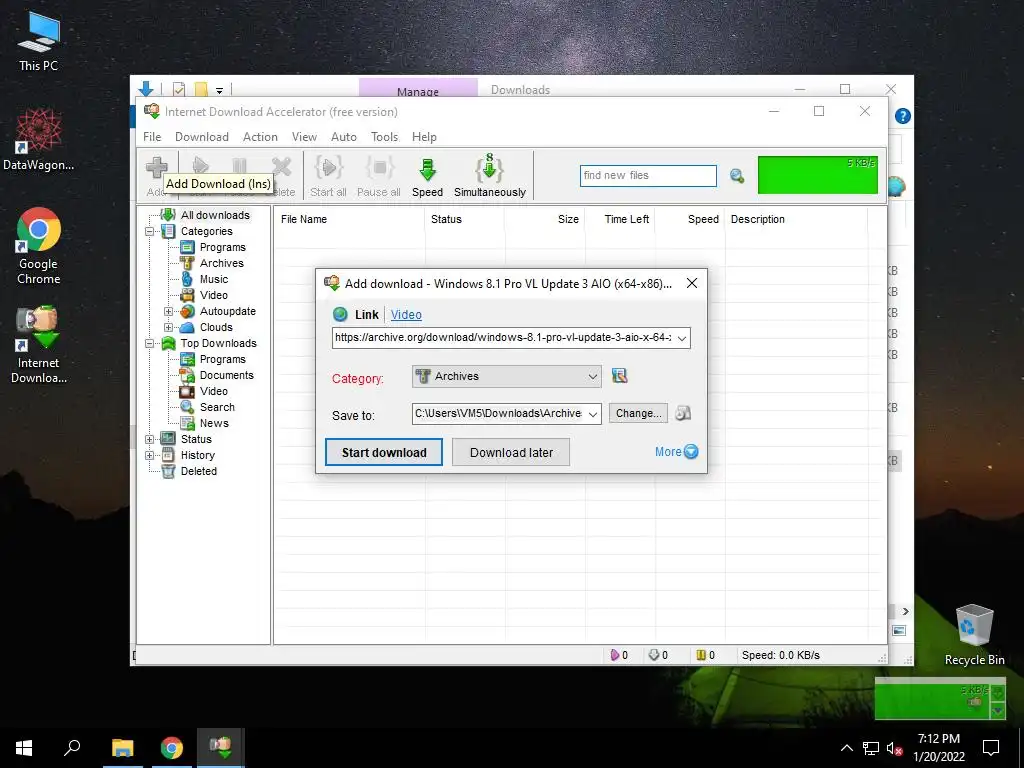
Task: Open the Google Chrome desktop shortcut
Action: (x=39, y=246)
